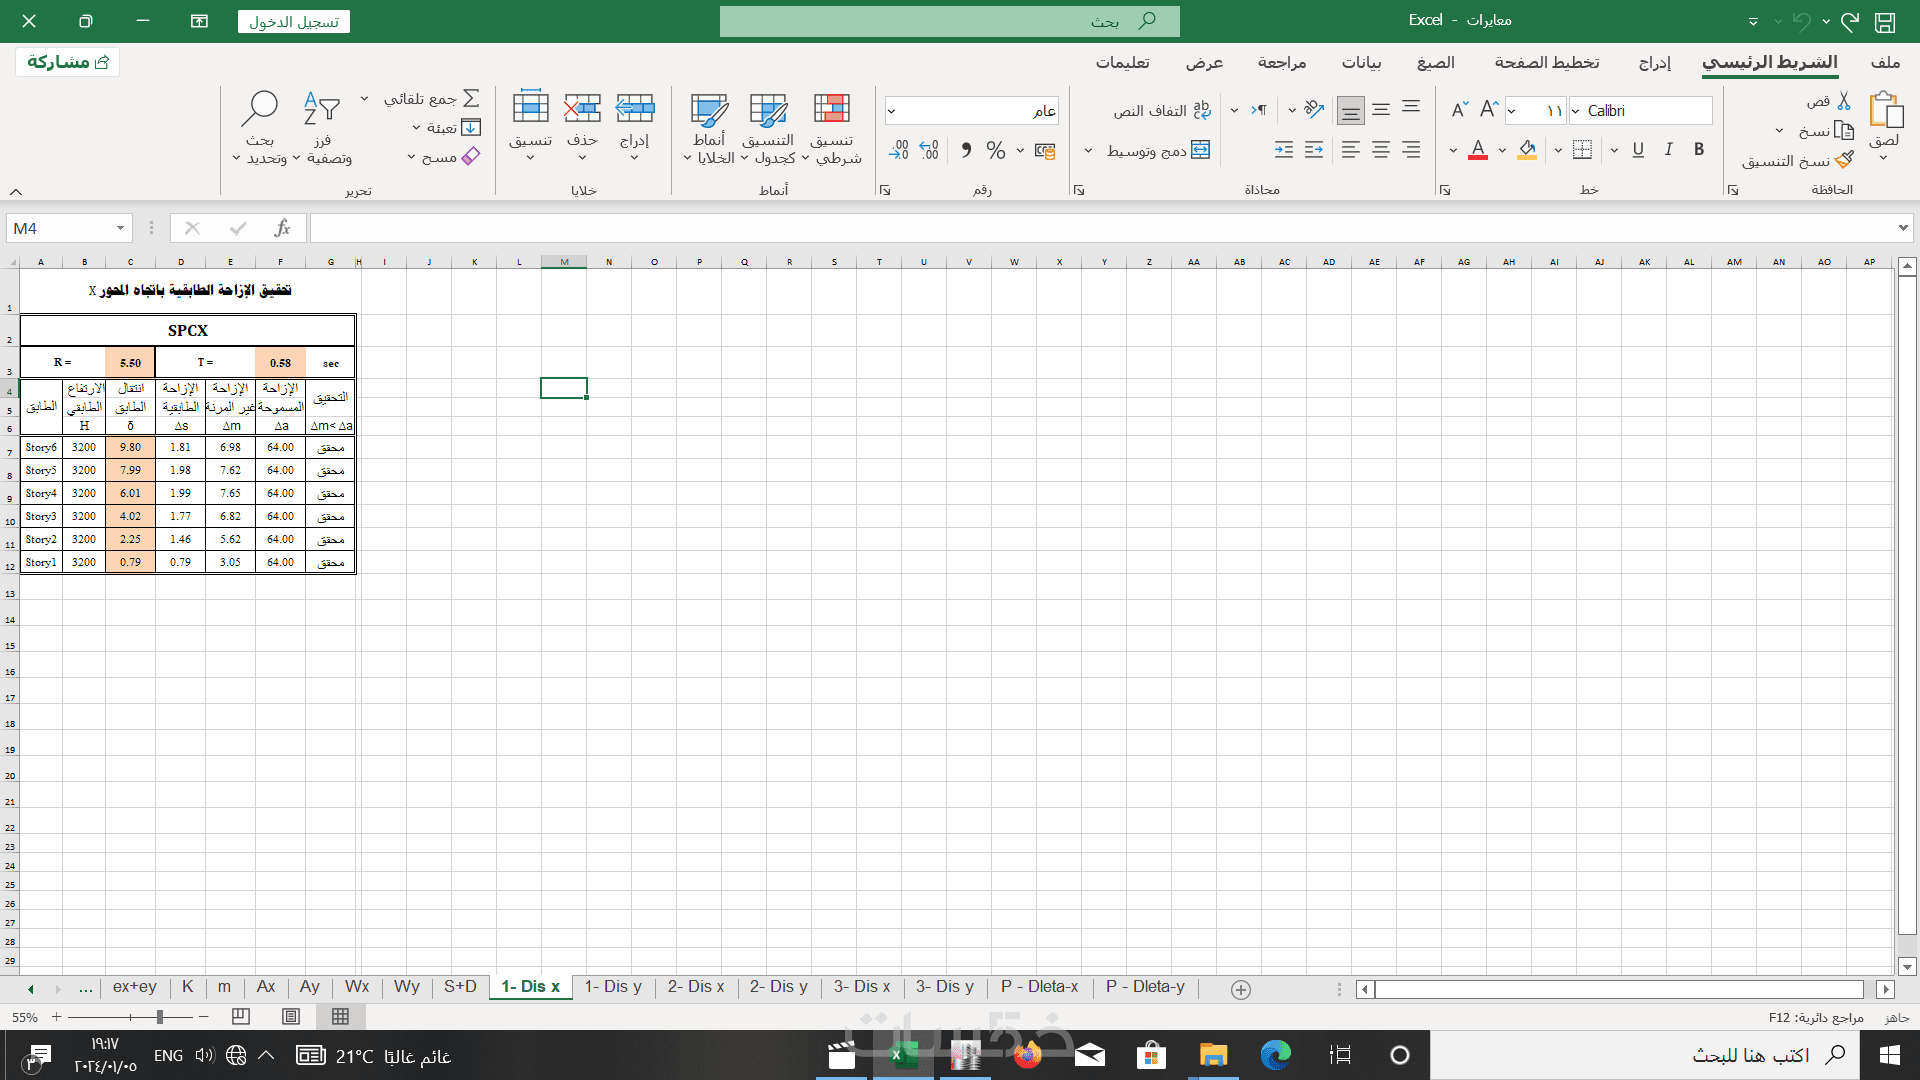The image size is (1920, 1080).
Task: Click the Cell Styles icon
Action: point(708,110)
